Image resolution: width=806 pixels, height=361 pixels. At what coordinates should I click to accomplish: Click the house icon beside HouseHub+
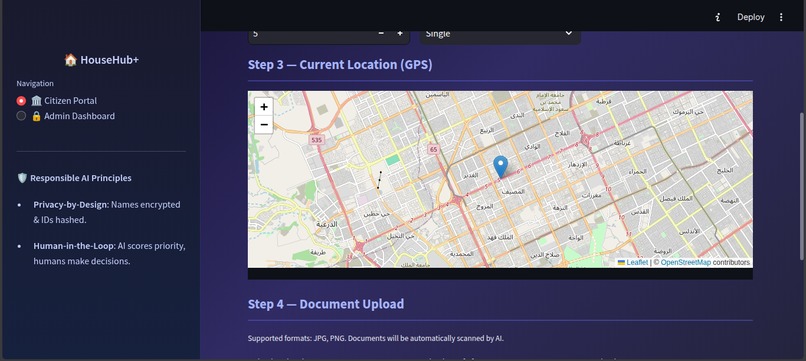click(x=70, y=60)
